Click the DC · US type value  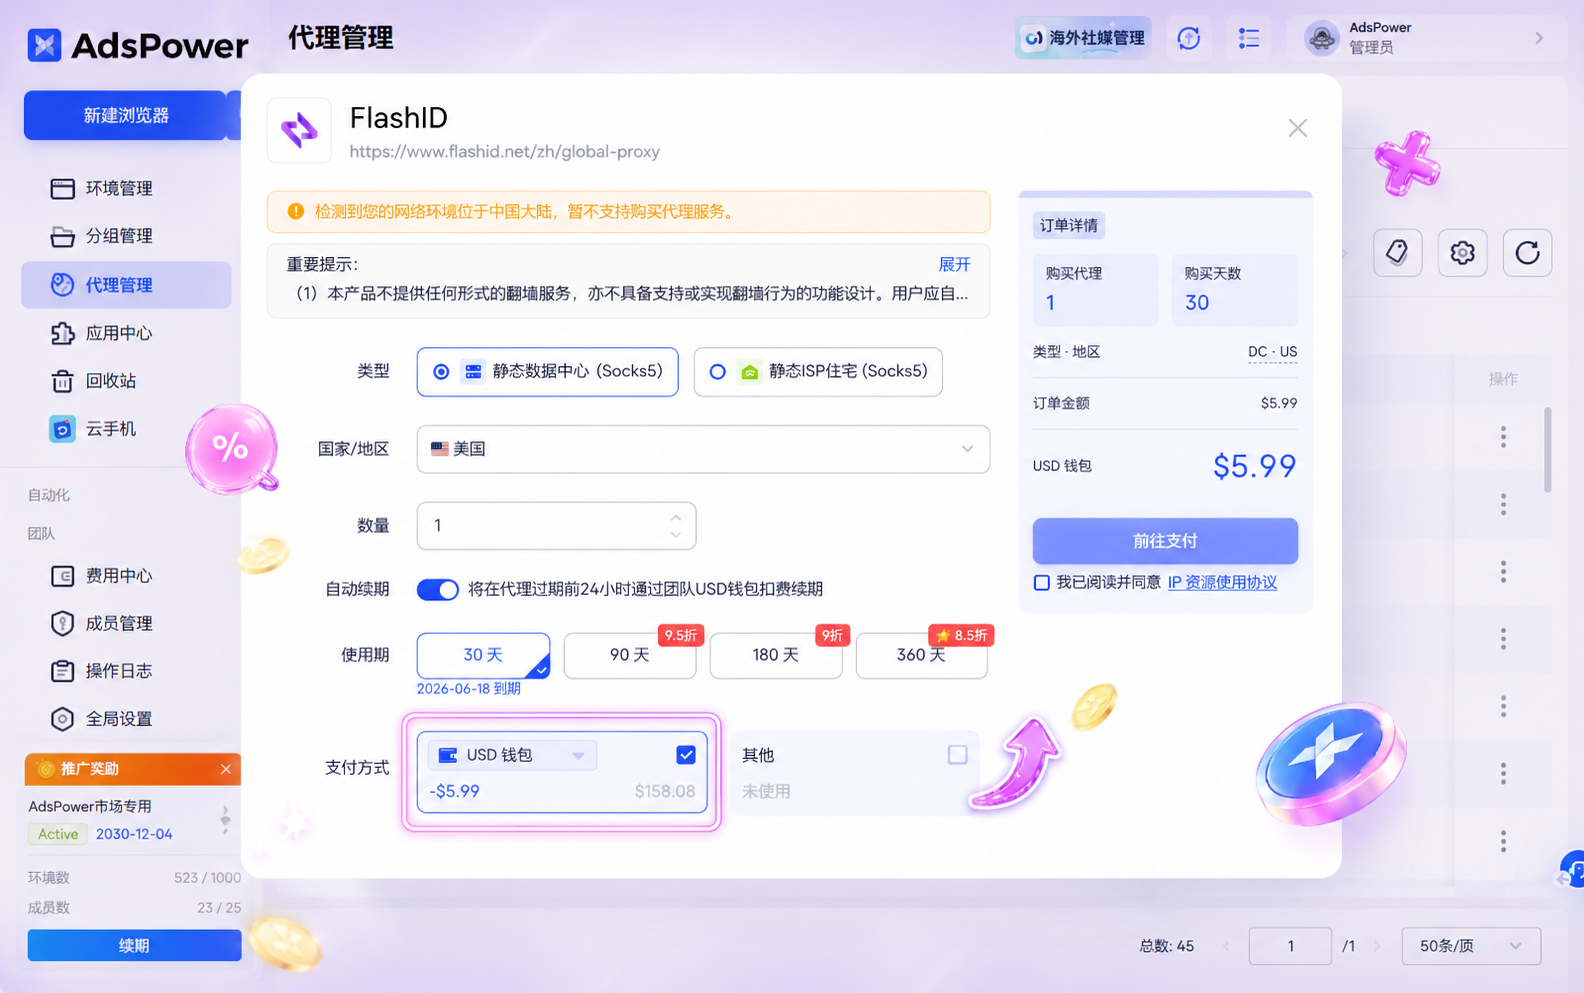pos(1272,352)
